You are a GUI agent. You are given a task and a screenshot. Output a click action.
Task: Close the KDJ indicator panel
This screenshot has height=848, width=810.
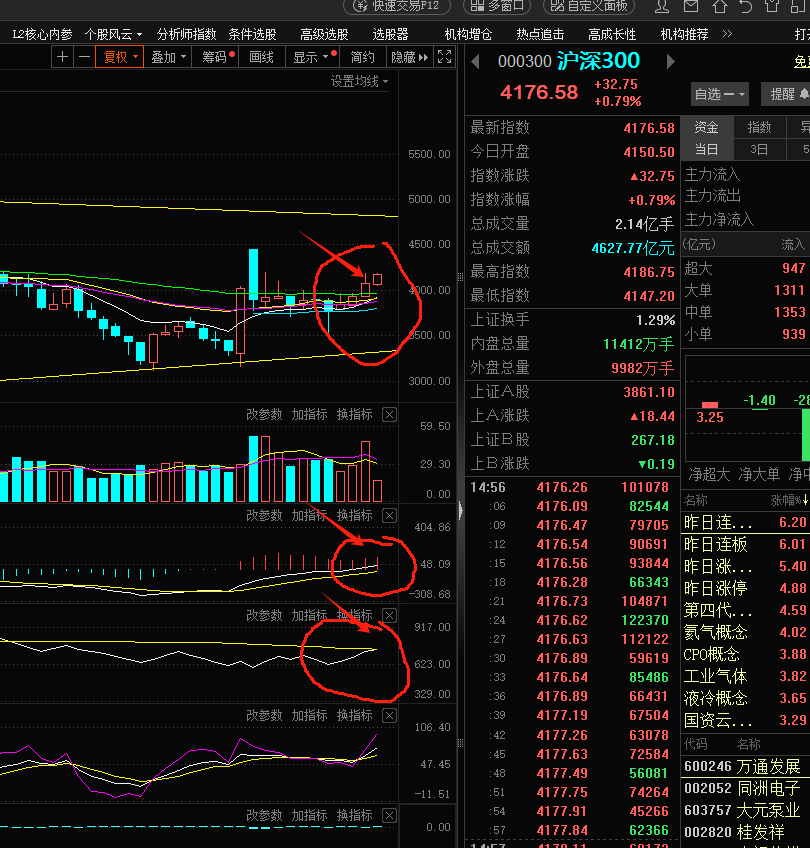pyautogui.click(x=389, y=716)
